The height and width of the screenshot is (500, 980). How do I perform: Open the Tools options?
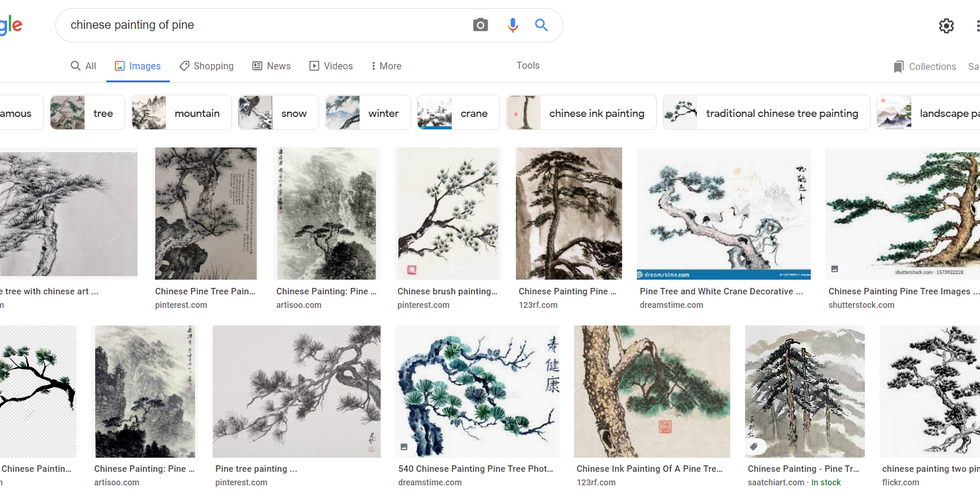tap(528, 65)
